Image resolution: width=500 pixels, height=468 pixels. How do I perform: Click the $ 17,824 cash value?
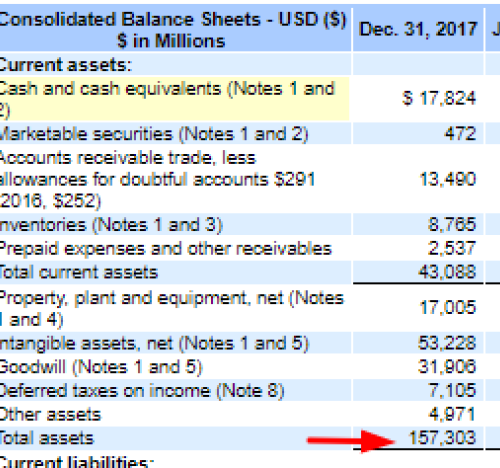(439, 99)
